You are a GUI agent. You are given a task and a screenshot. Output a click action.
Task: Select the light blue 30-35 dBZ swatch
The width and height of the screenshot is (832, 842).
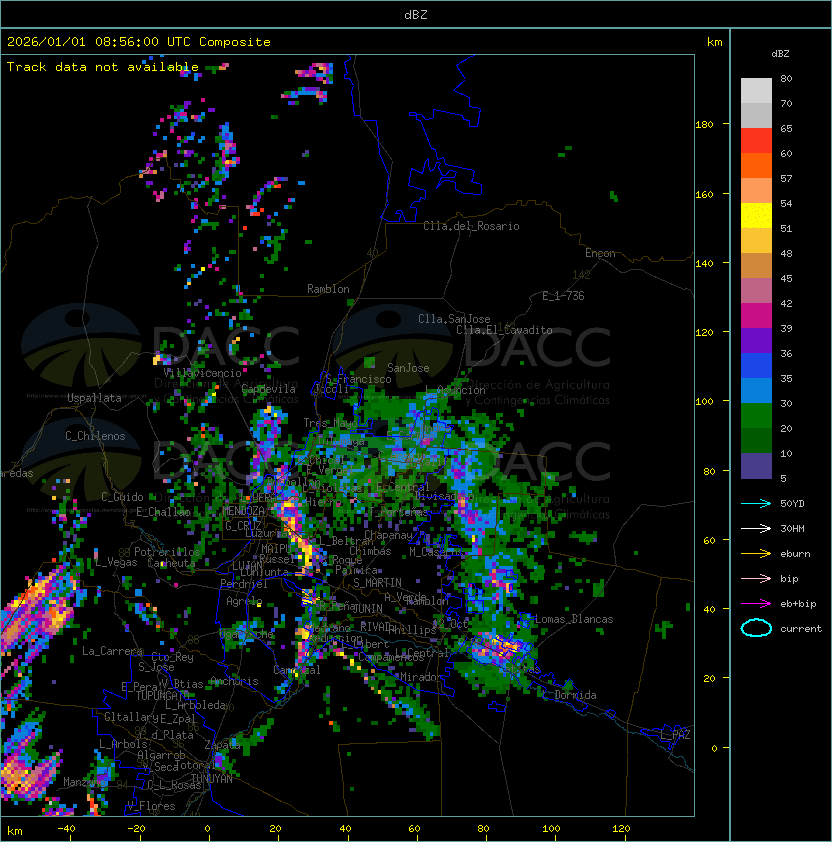(x=756, y=391)
